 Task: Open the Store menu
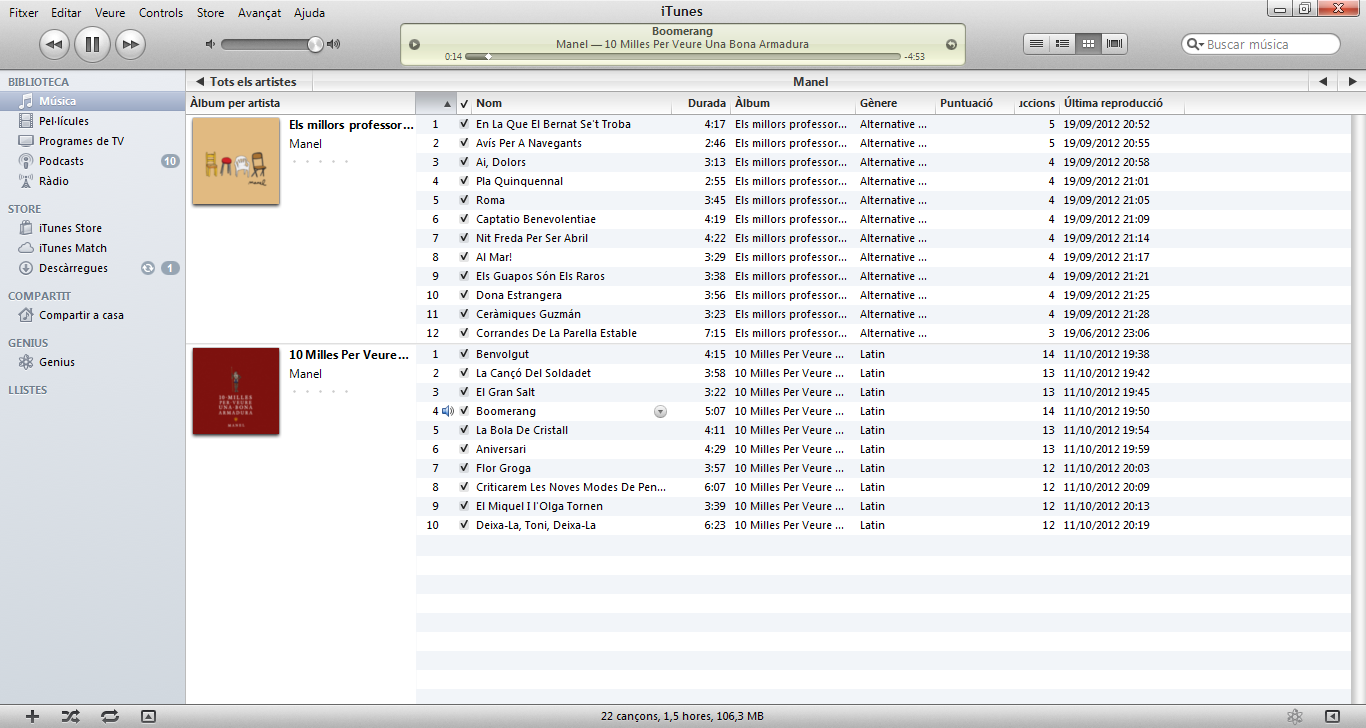211,13
